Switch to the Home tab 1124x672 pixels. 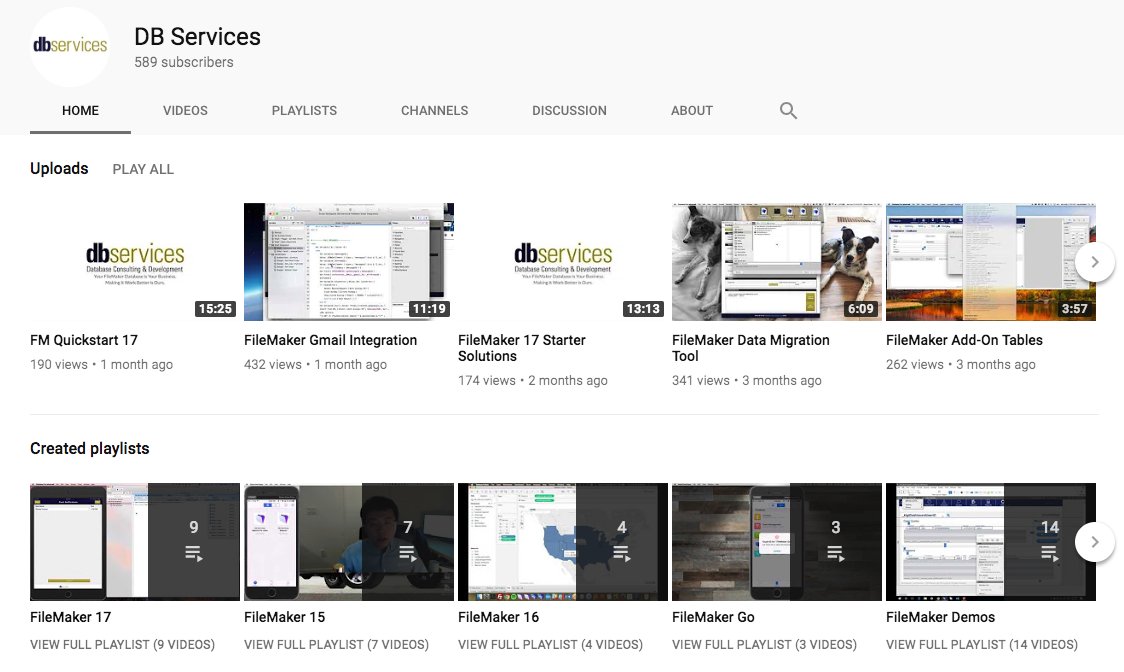coord(80,110)
